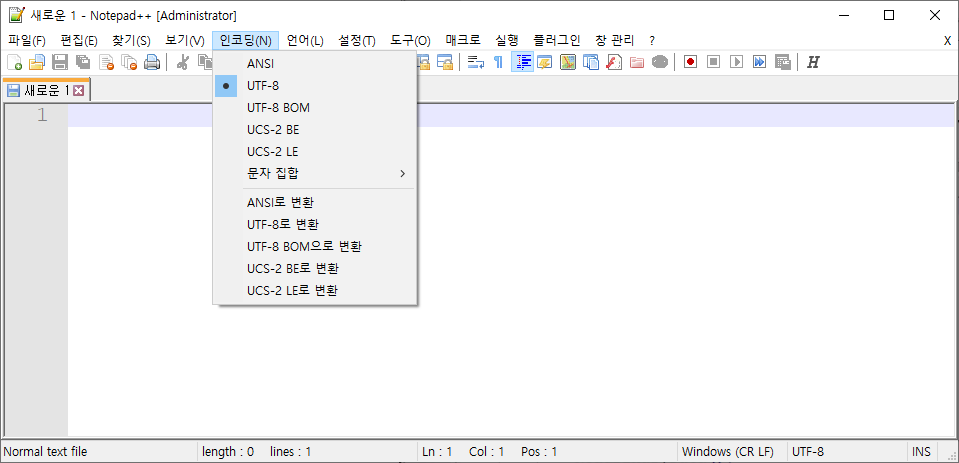
Task: Click line number 1 in margin
Action: 42,115
